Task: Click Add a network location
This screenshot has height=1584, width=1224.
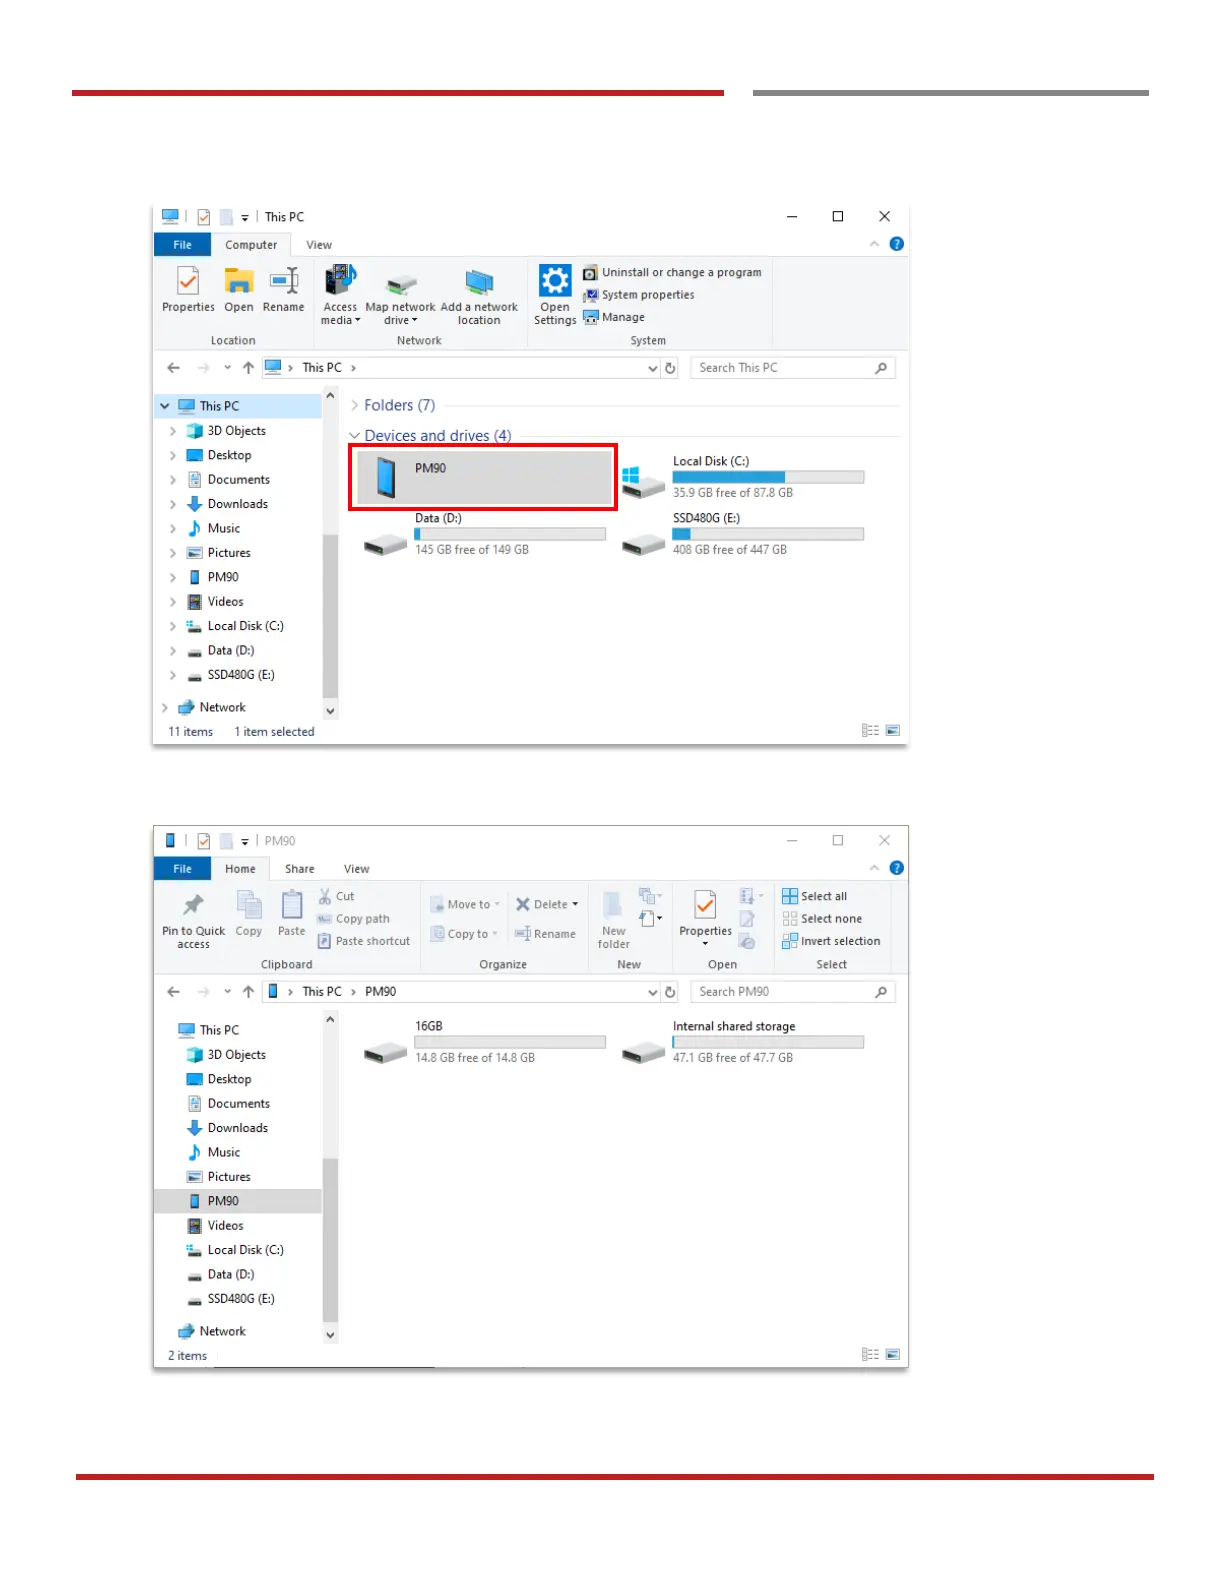Action: (479, 298)
